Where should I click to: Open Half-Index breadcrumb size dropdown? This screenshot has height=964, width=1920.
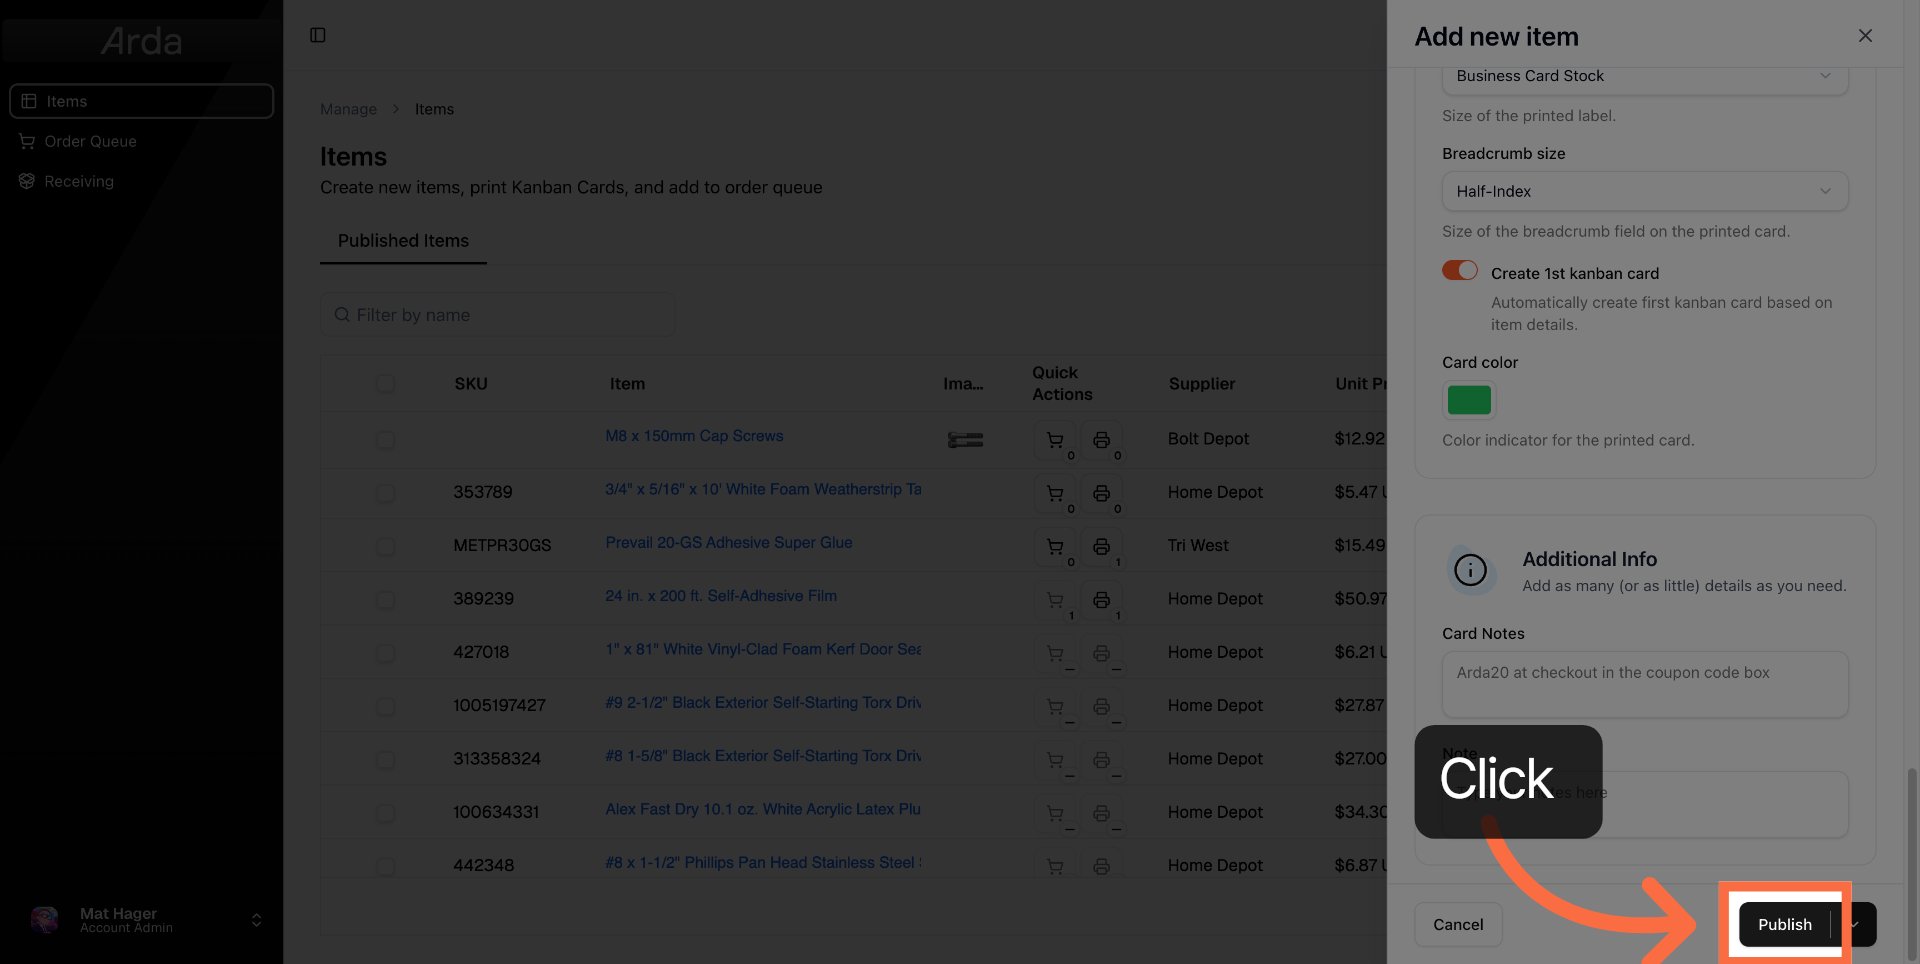(x=1645, y=191)
